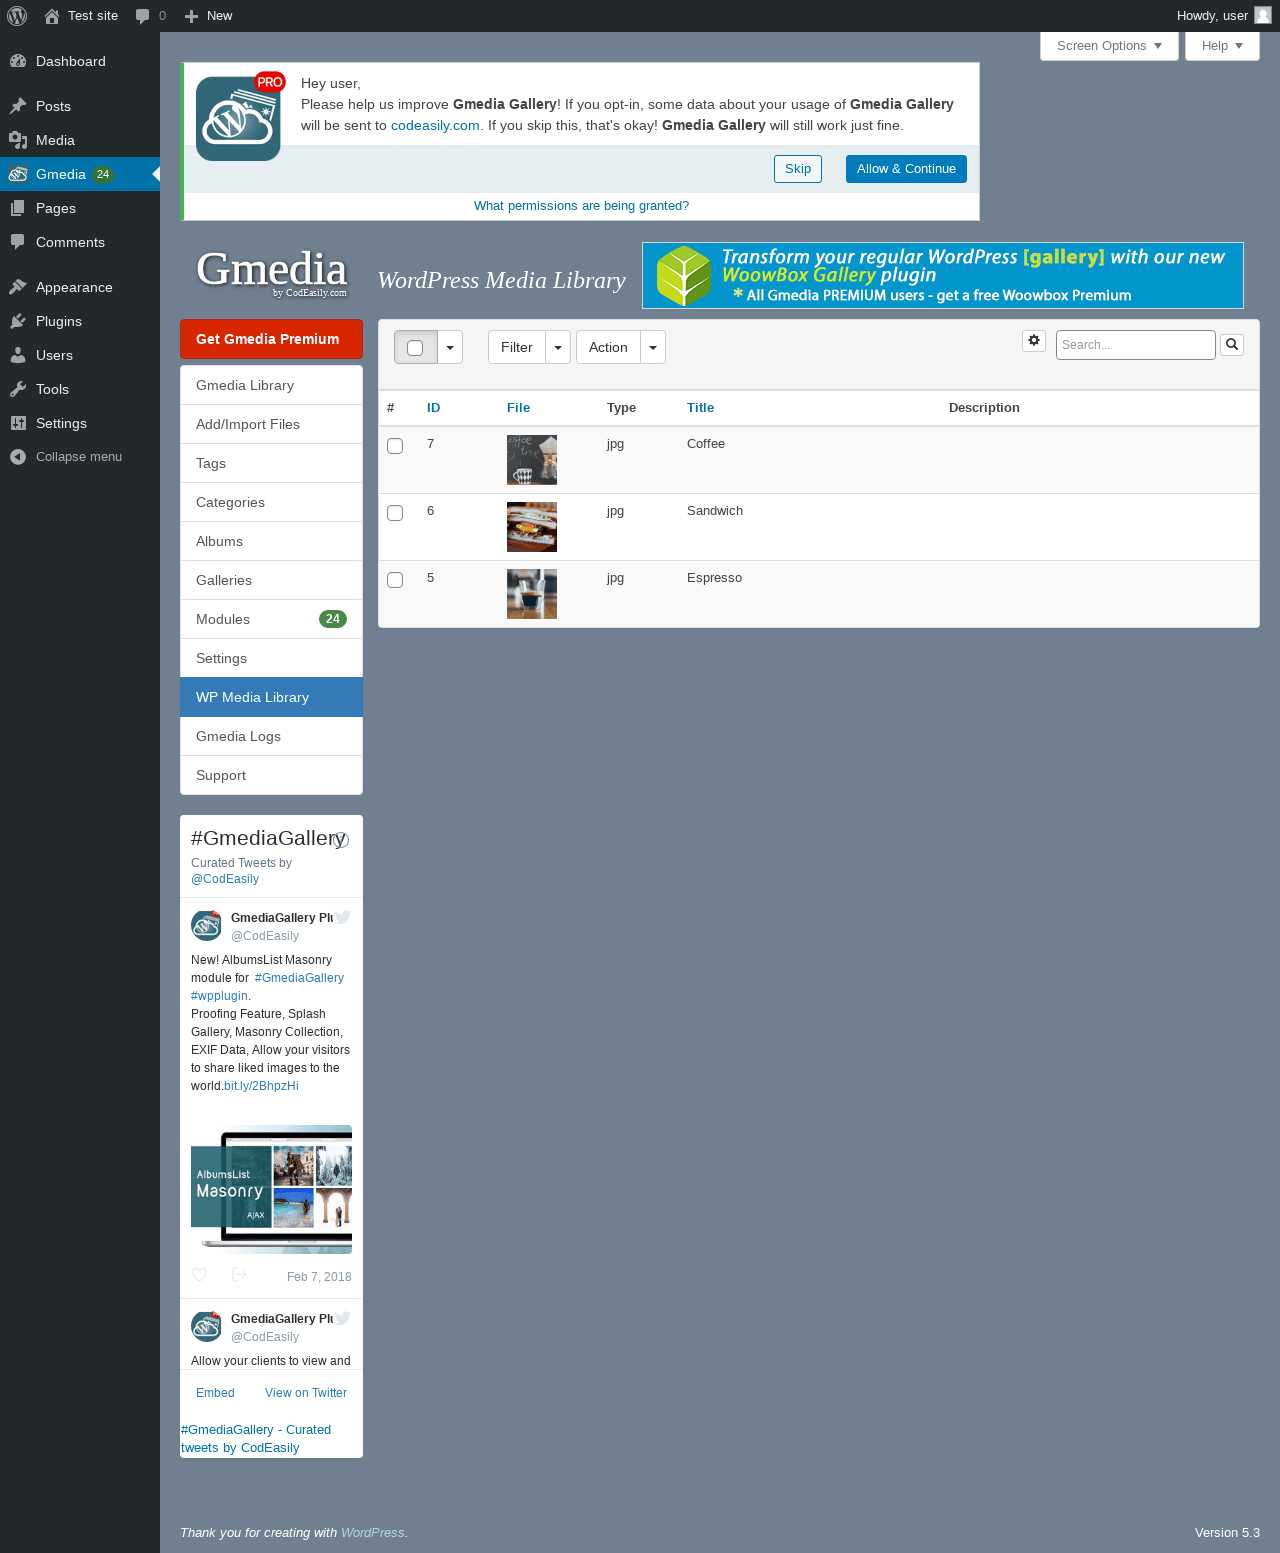
Task: Click the Skip button
Action: pos(798,169)
